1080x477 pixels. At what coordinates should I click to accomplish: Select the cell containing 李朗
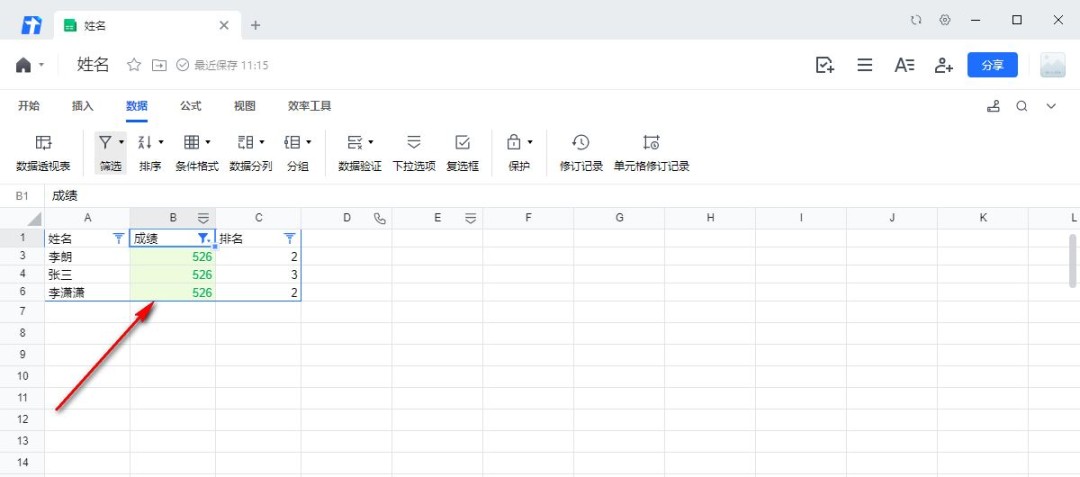(x=87, y=256)
